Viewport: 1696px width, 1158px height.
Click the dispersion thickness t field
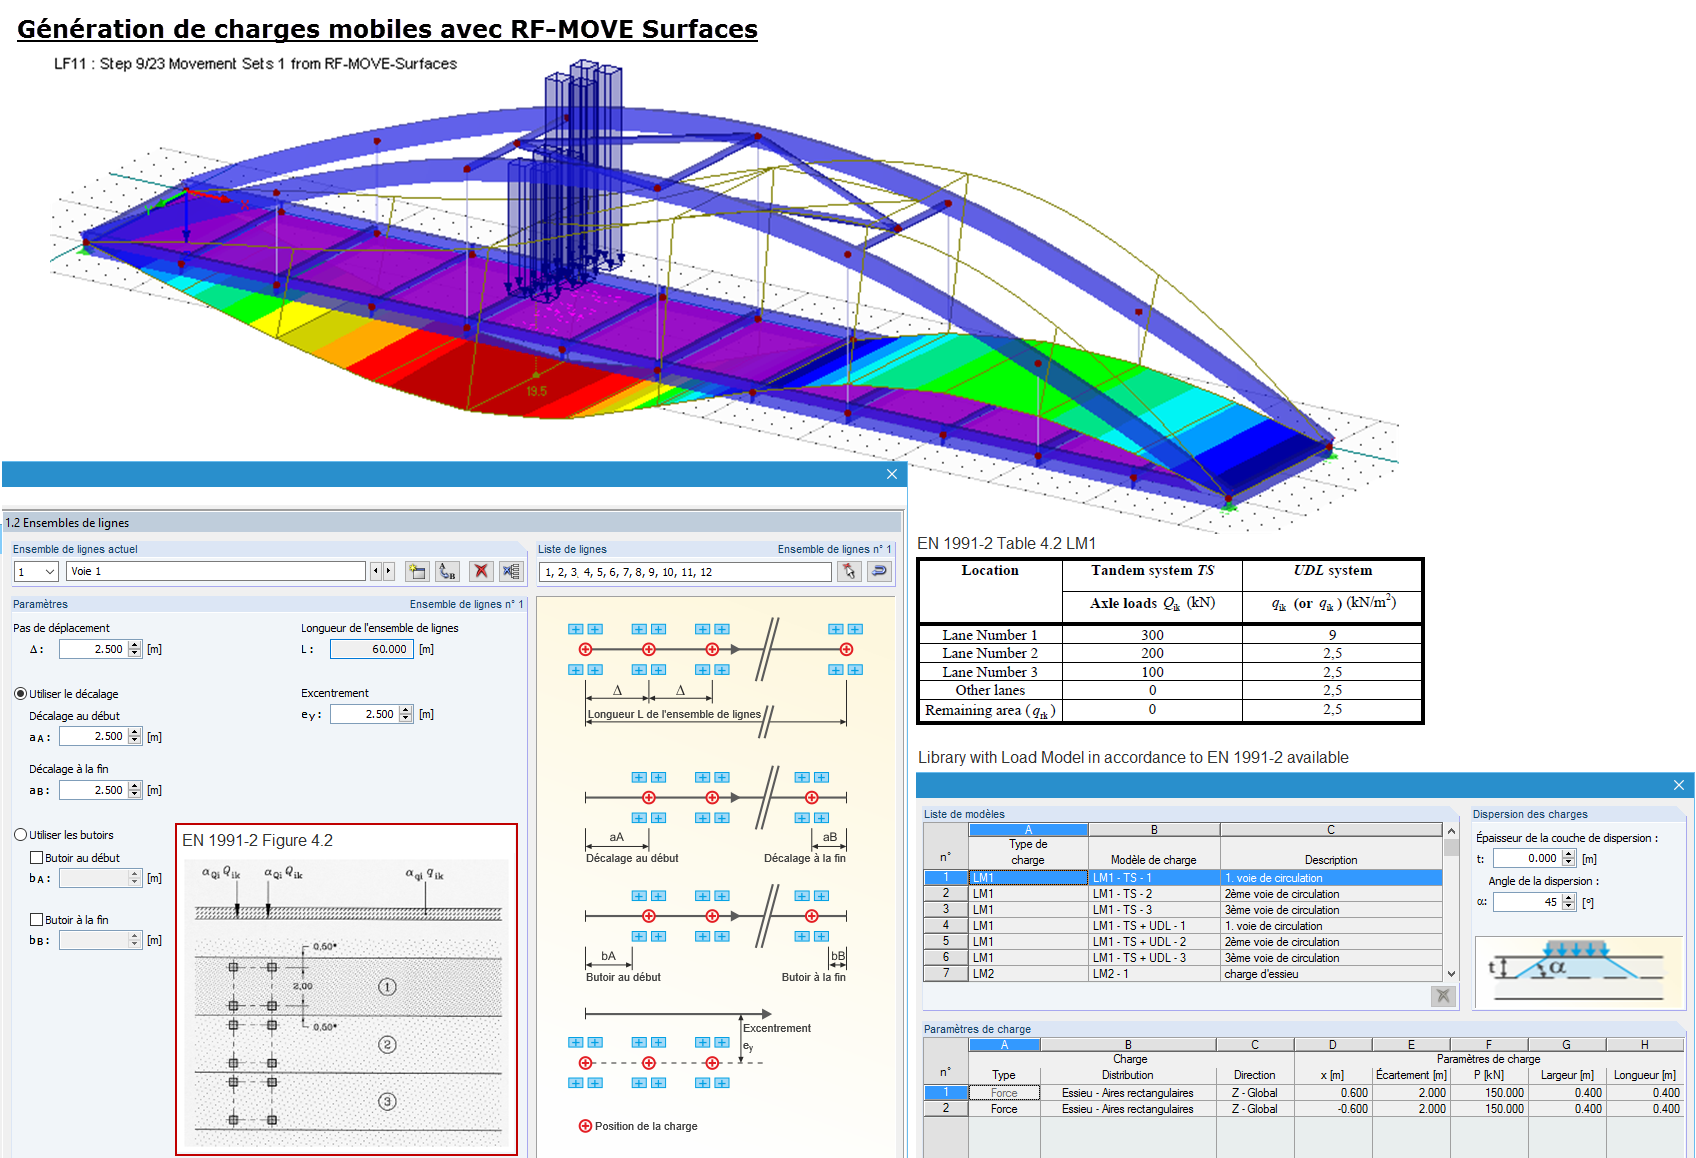[x=1527, y=858]
